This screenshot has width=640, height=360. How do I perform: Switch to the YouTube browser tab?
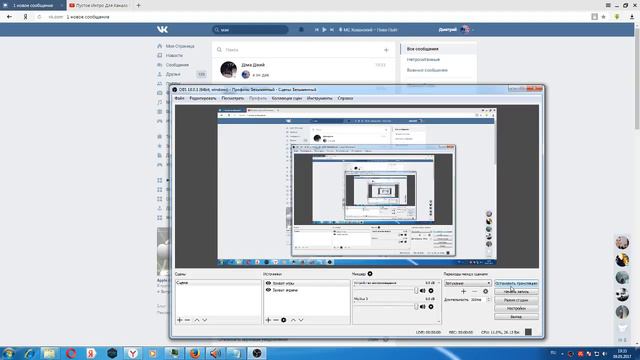click(100, 5)
